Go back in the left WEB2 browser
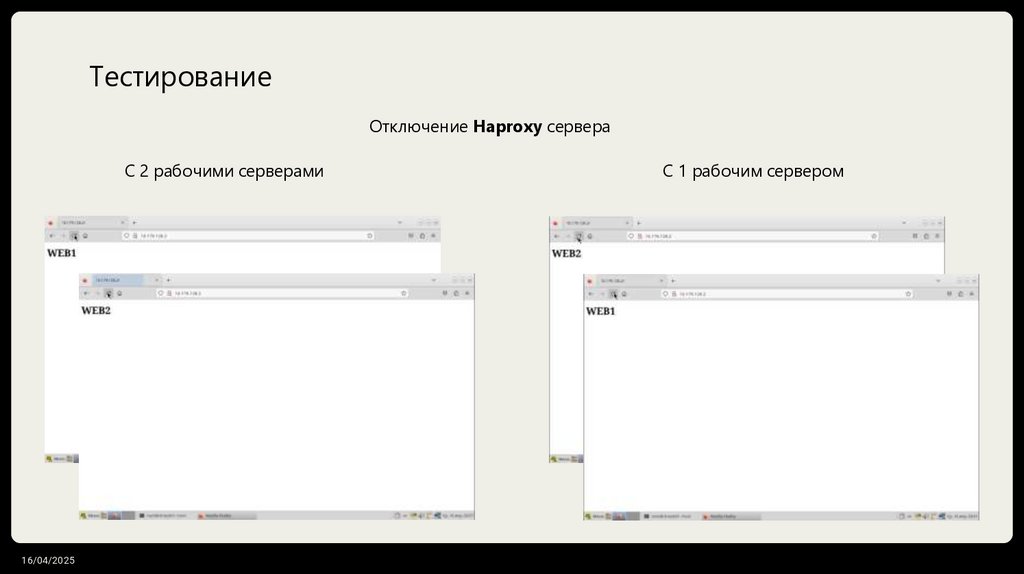Screen dimensions: 1024x574 coord(86,294)
